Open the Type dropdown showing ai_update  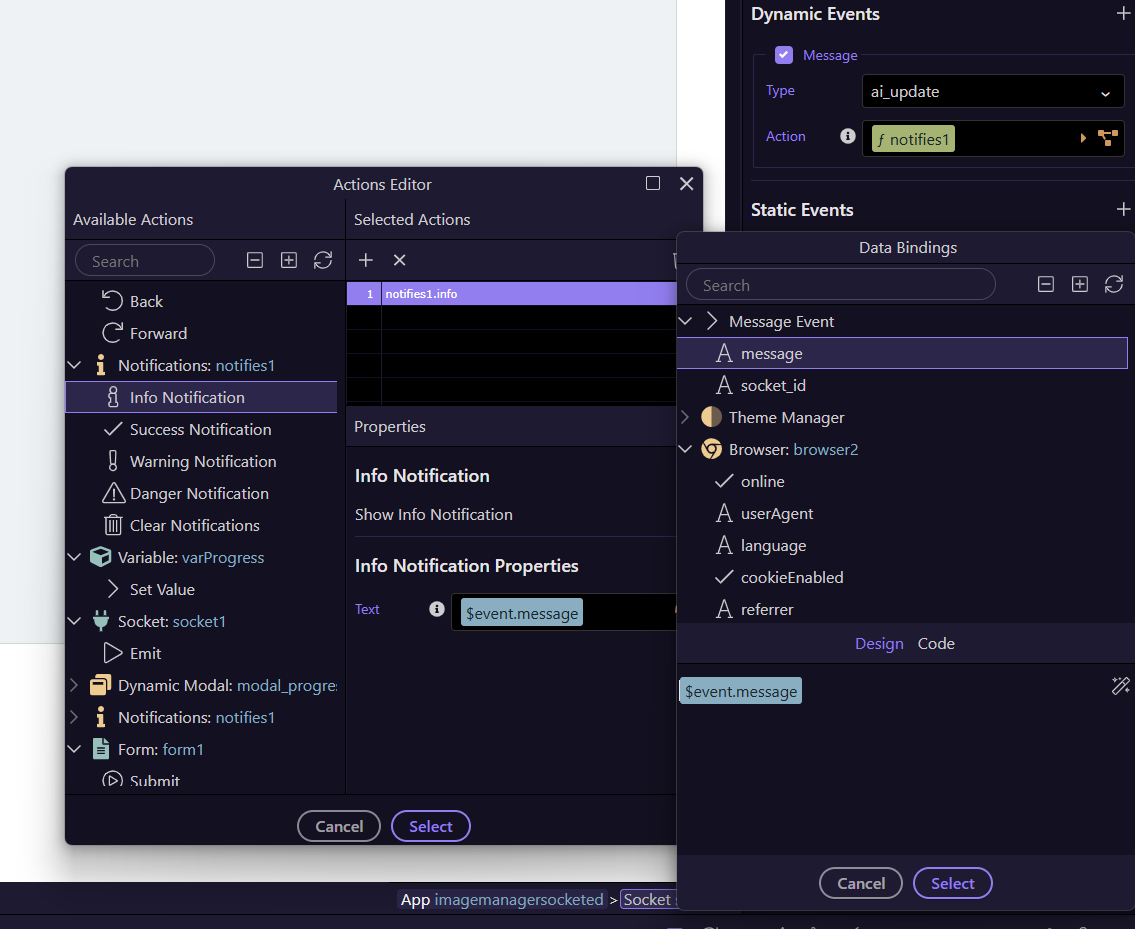992,91
